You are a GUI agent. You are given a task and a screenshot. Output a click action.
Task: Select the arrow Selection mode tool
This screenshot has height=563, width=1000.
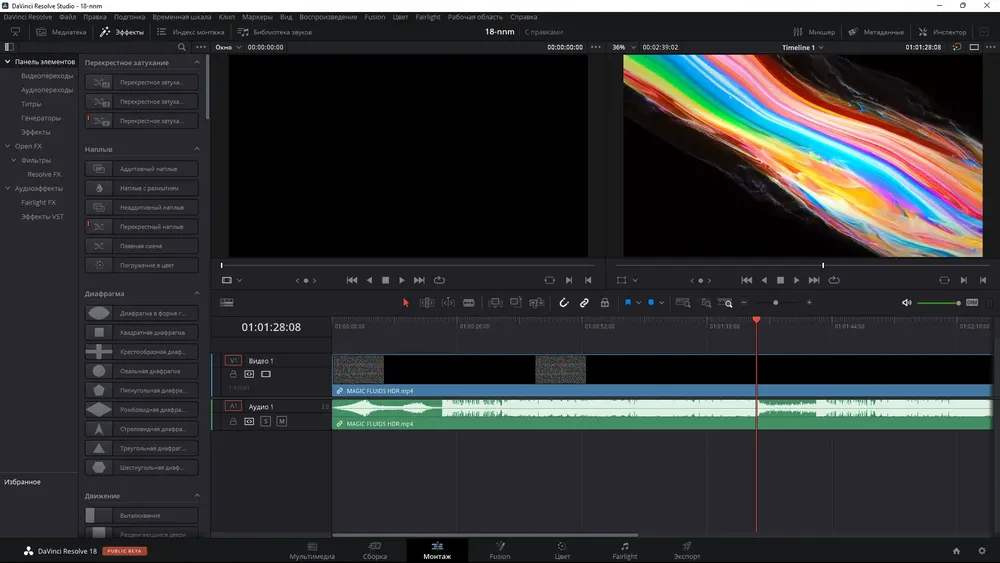(405, 302)
